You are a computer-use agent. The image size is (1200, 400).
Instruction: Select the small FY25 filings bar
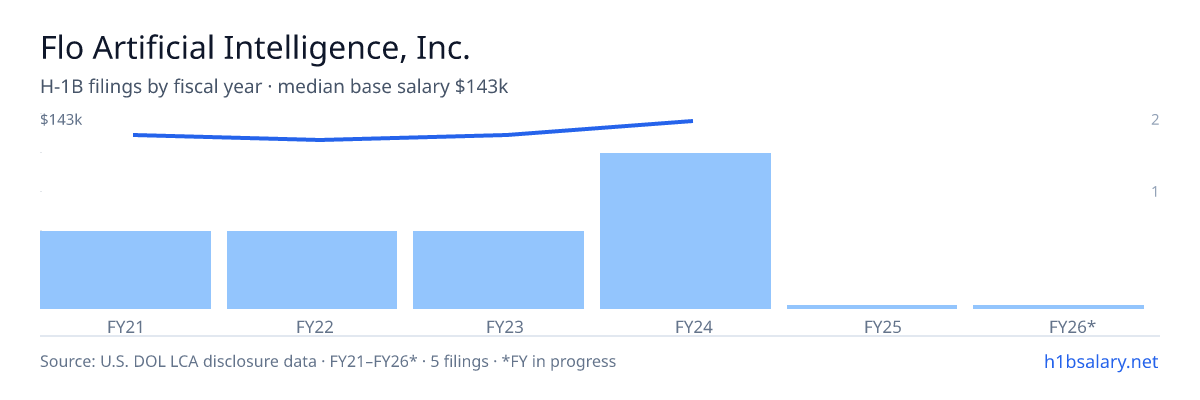point(872,307)
